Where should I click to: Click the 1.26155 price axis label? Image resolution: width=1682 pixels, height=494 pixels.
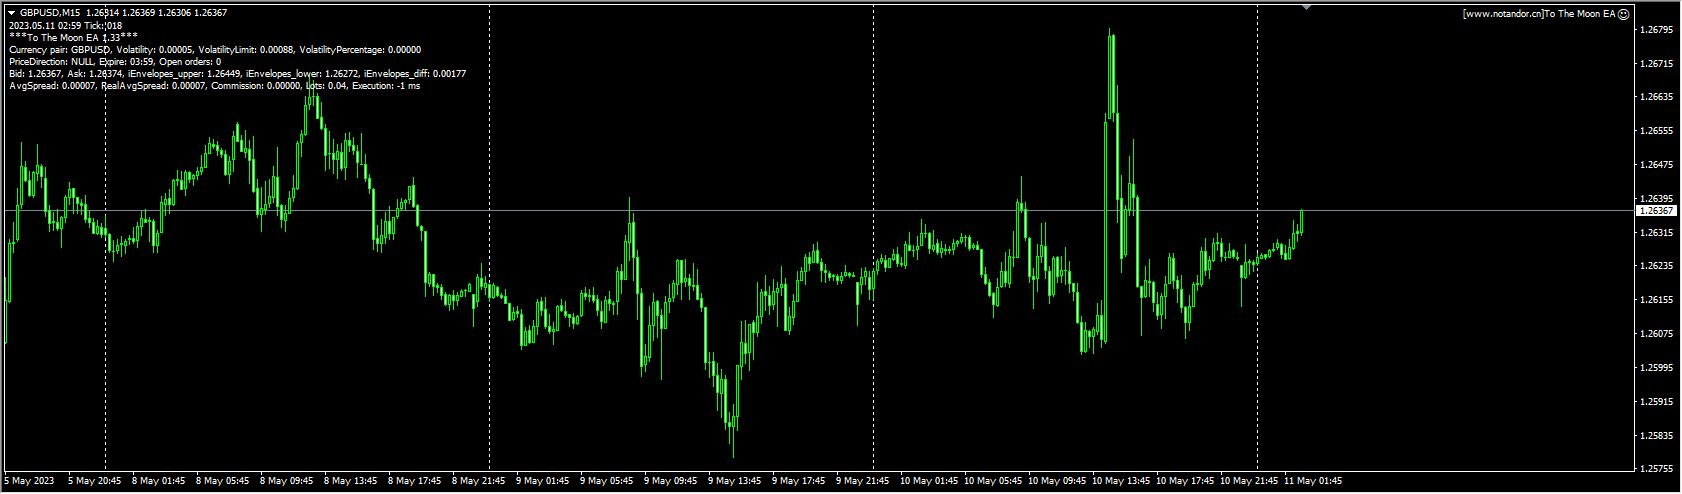1657,300
